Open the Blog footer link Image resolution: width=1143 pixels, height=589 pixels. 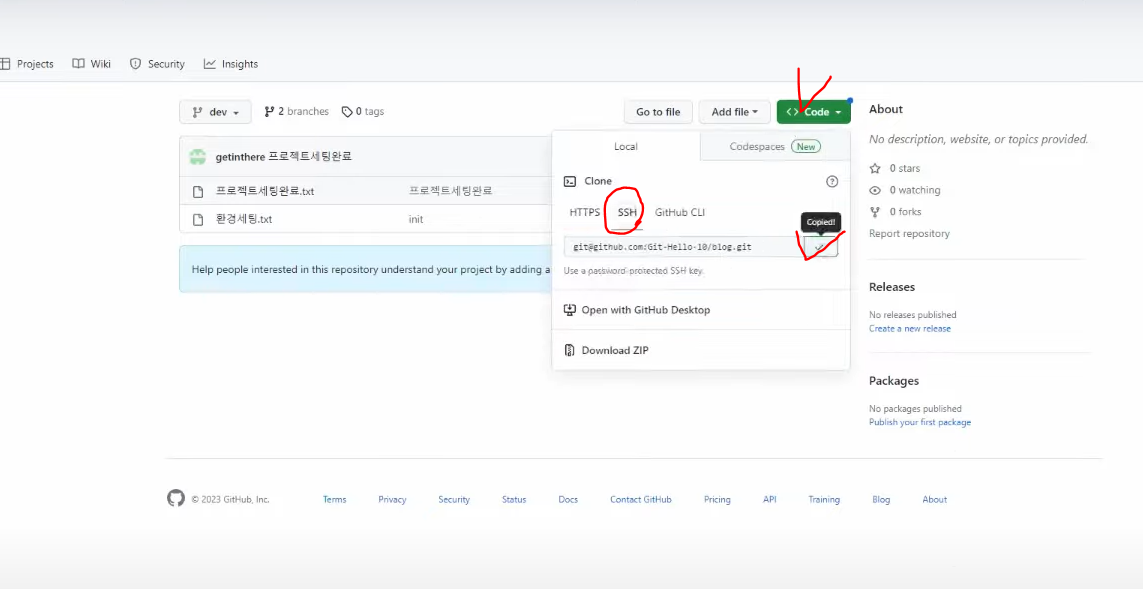pyautogui.click(x=881, y=500)
